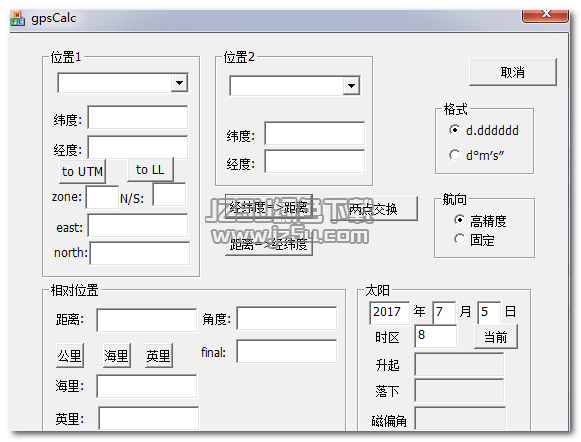Click the to LL button

[150, 170]
